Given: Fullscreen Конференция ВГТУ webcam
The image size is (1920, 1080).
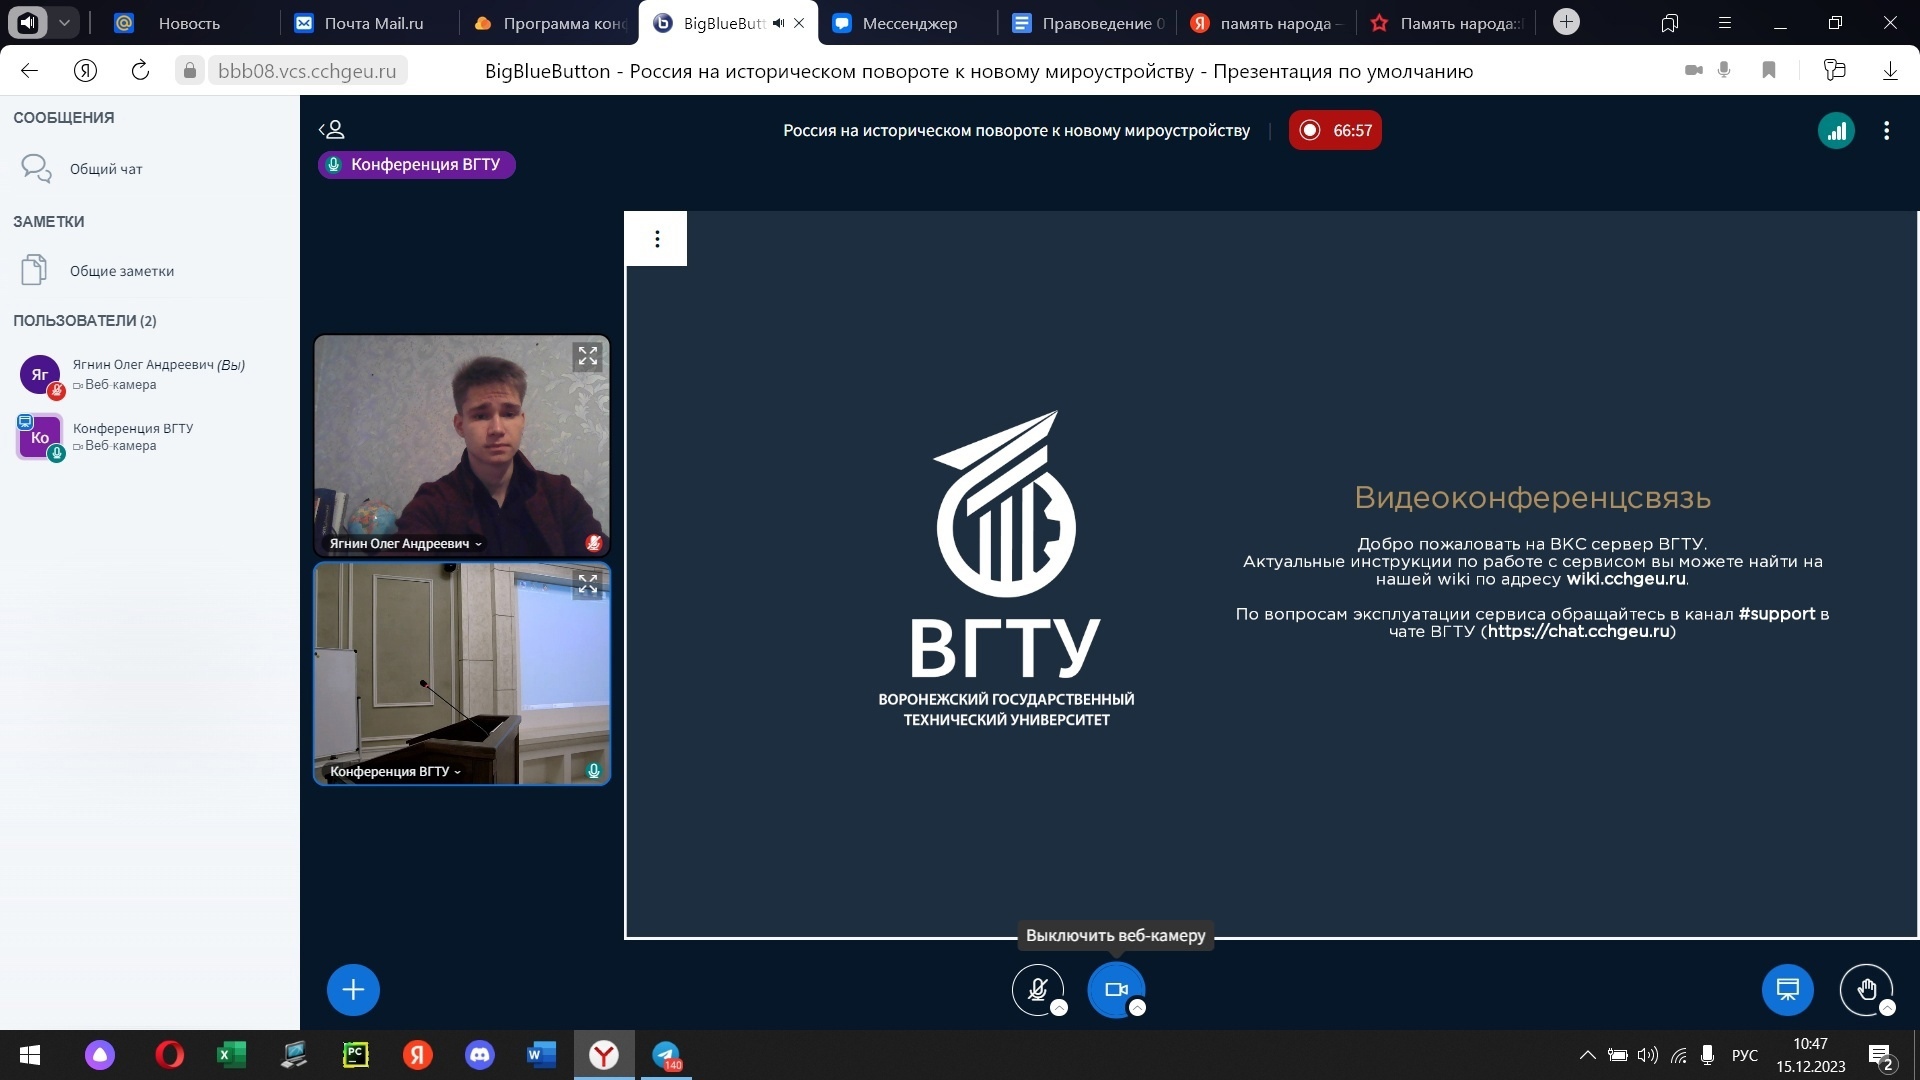Looking at the screenshot, I should [x=588, y=583].
